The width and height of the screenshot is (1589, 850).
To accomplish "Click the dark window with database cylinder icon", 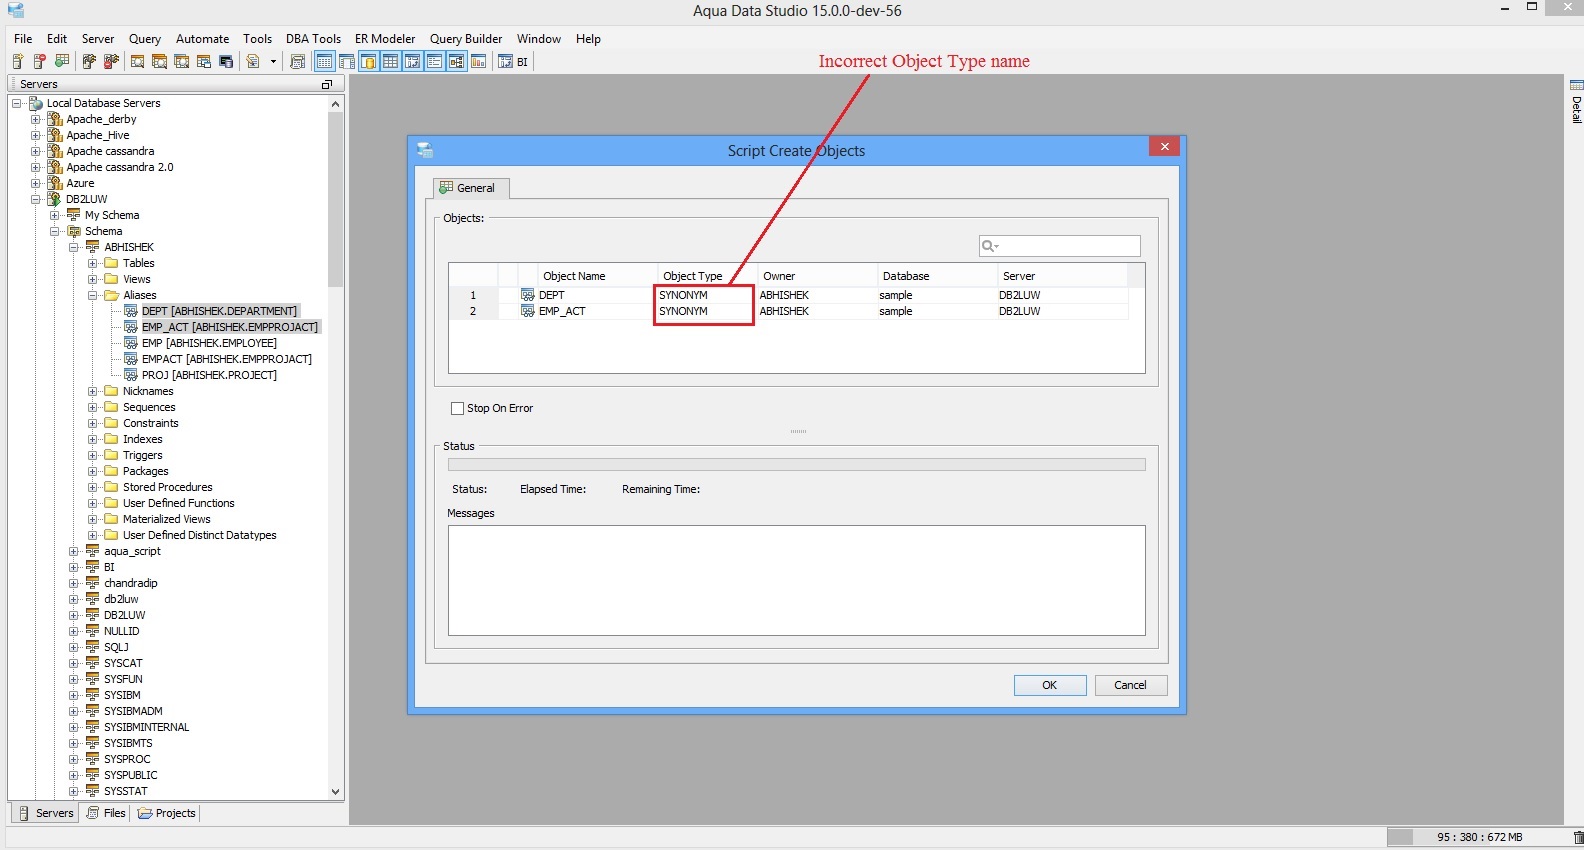I will pos(226,62).
